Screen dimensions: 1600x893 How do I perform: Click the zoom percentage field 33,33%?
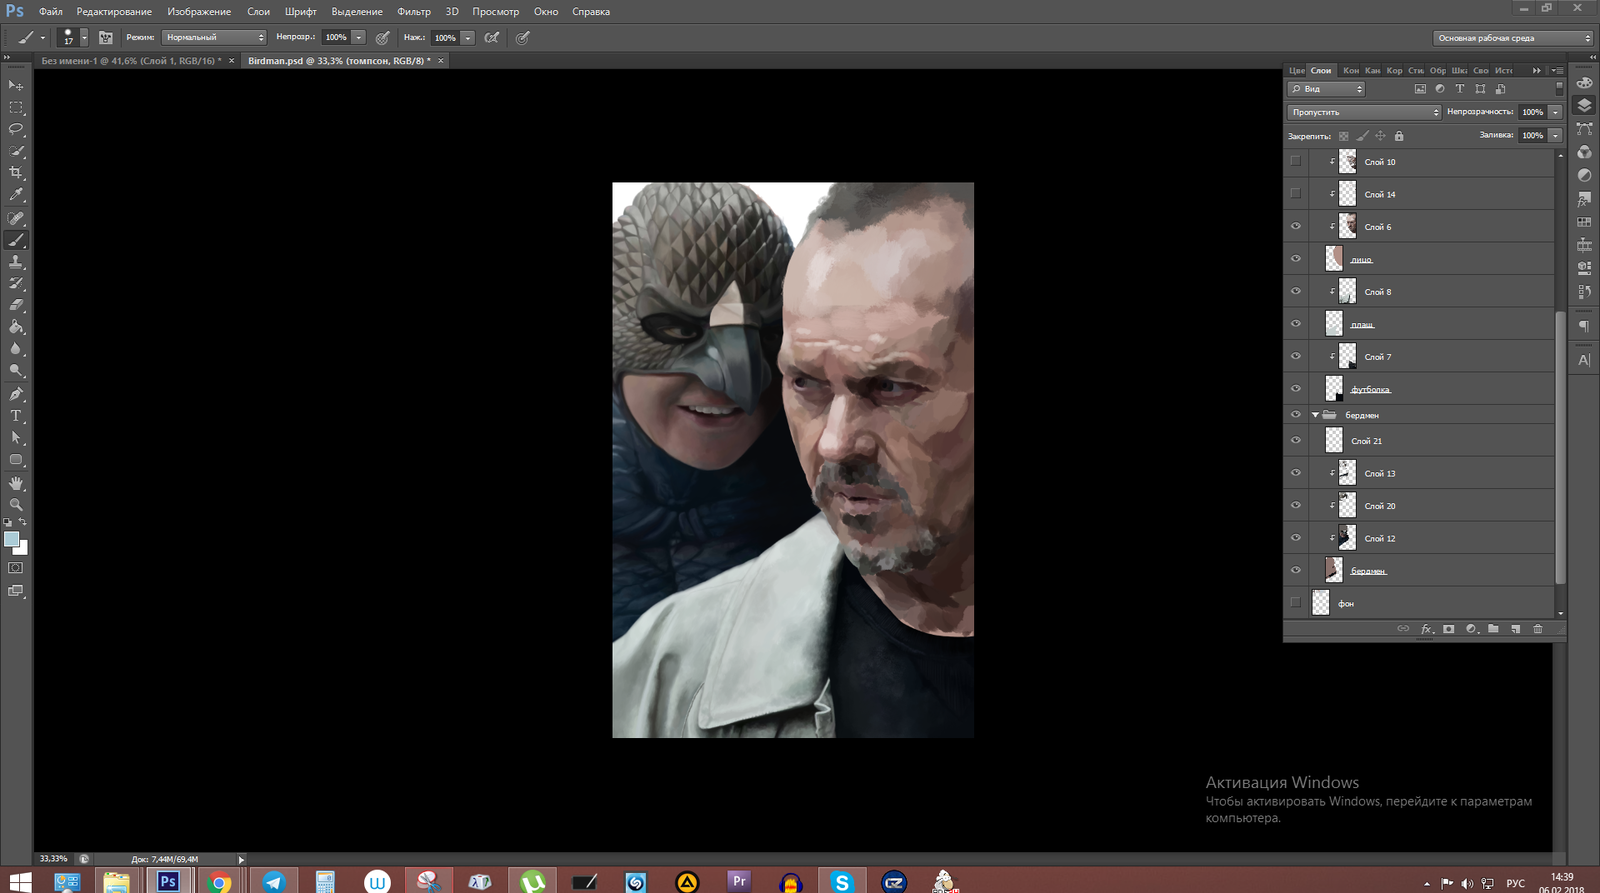54,859
